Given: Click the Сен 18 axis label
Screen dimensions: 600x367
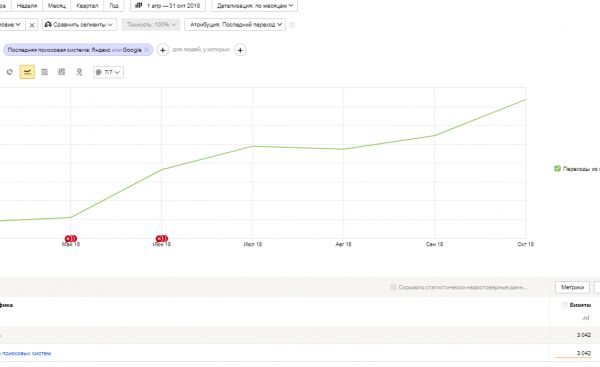Looking at the screenshot, I should [x=434, y=244].
